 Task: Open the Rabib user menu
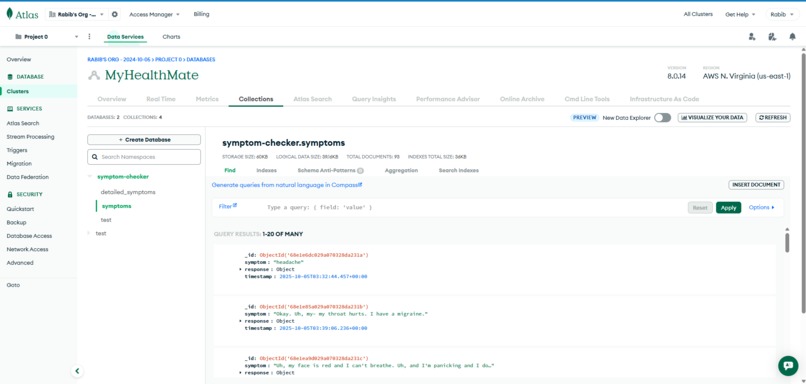(x=782, y=14)
